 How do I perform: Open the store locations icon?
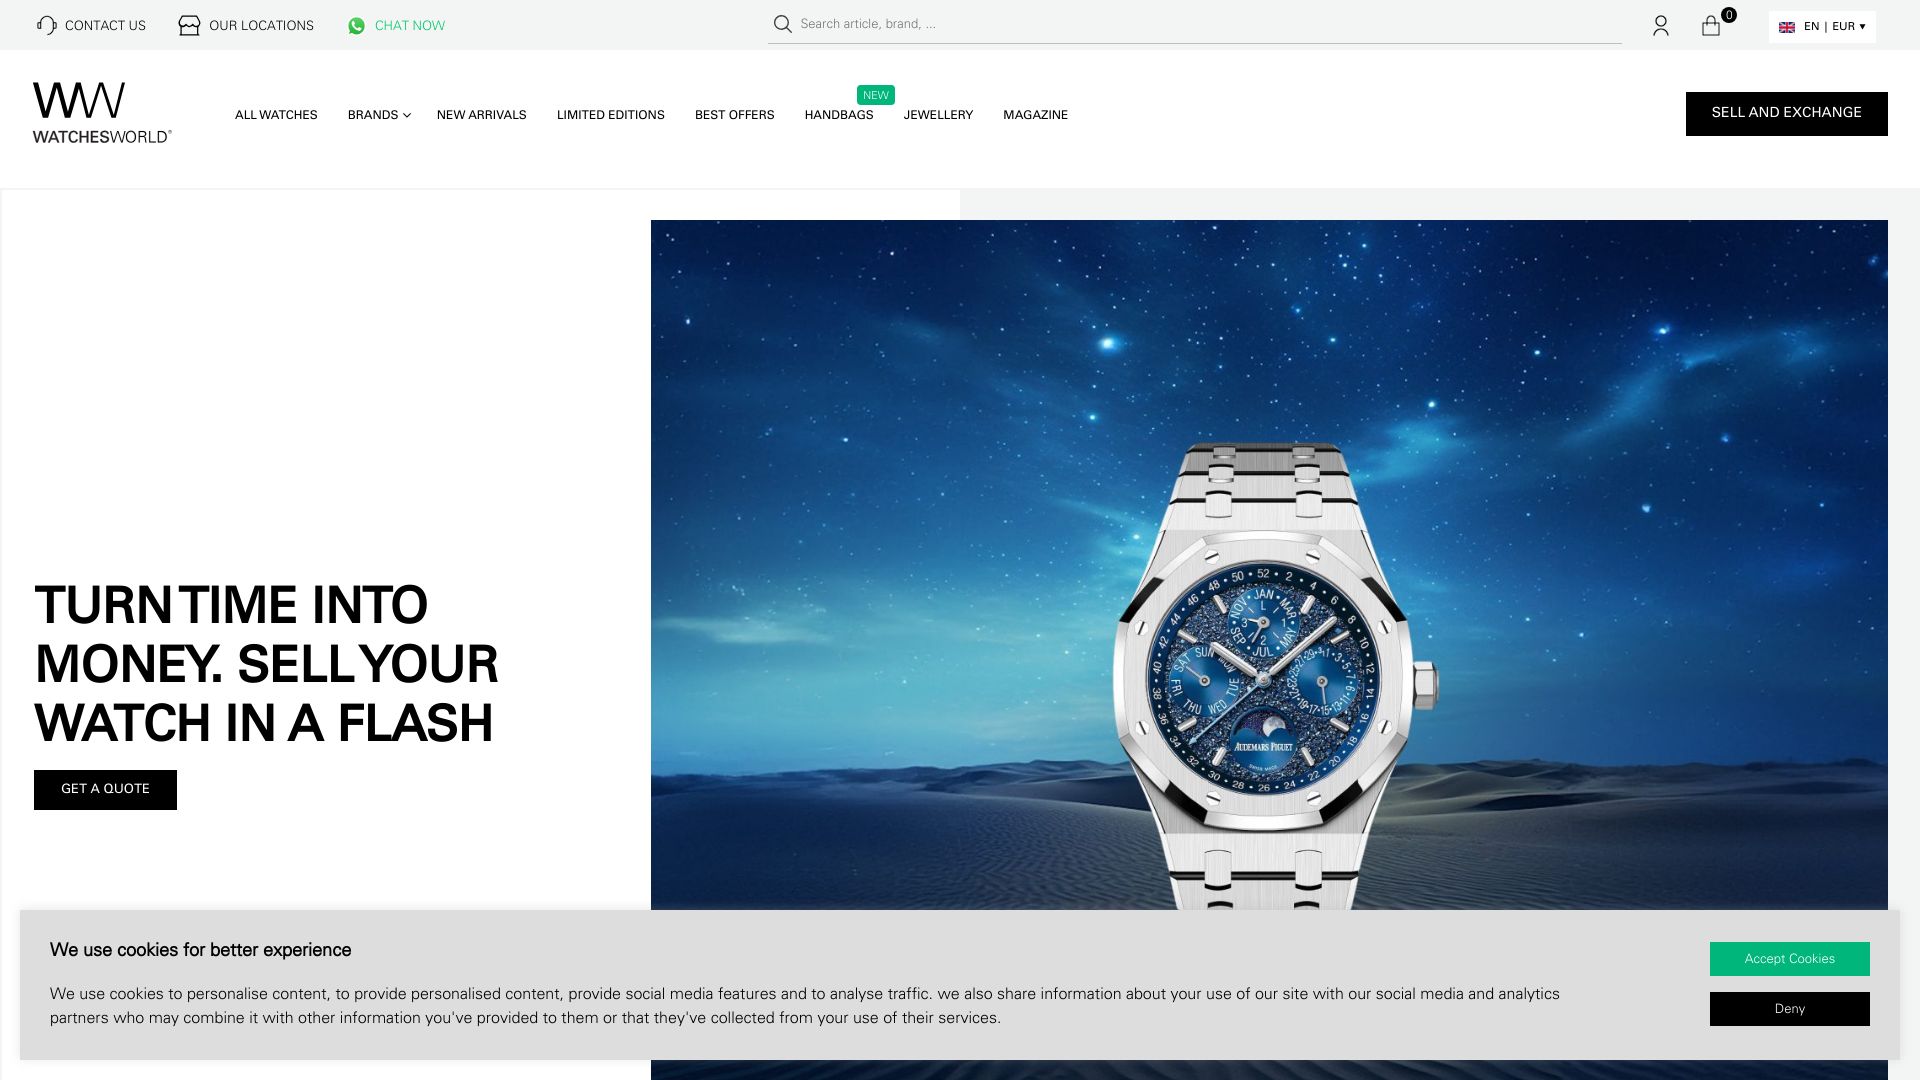point(189,25)
